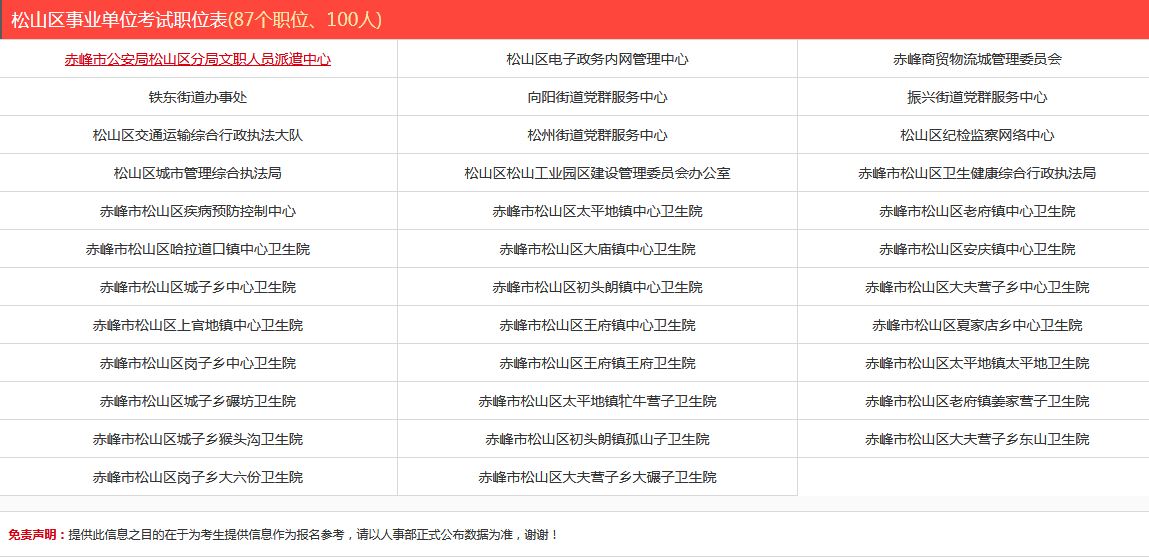The image size is (1149, 558).
Task: Select 赤峰商贸物流城管理委员会
Action: [977, 59]
